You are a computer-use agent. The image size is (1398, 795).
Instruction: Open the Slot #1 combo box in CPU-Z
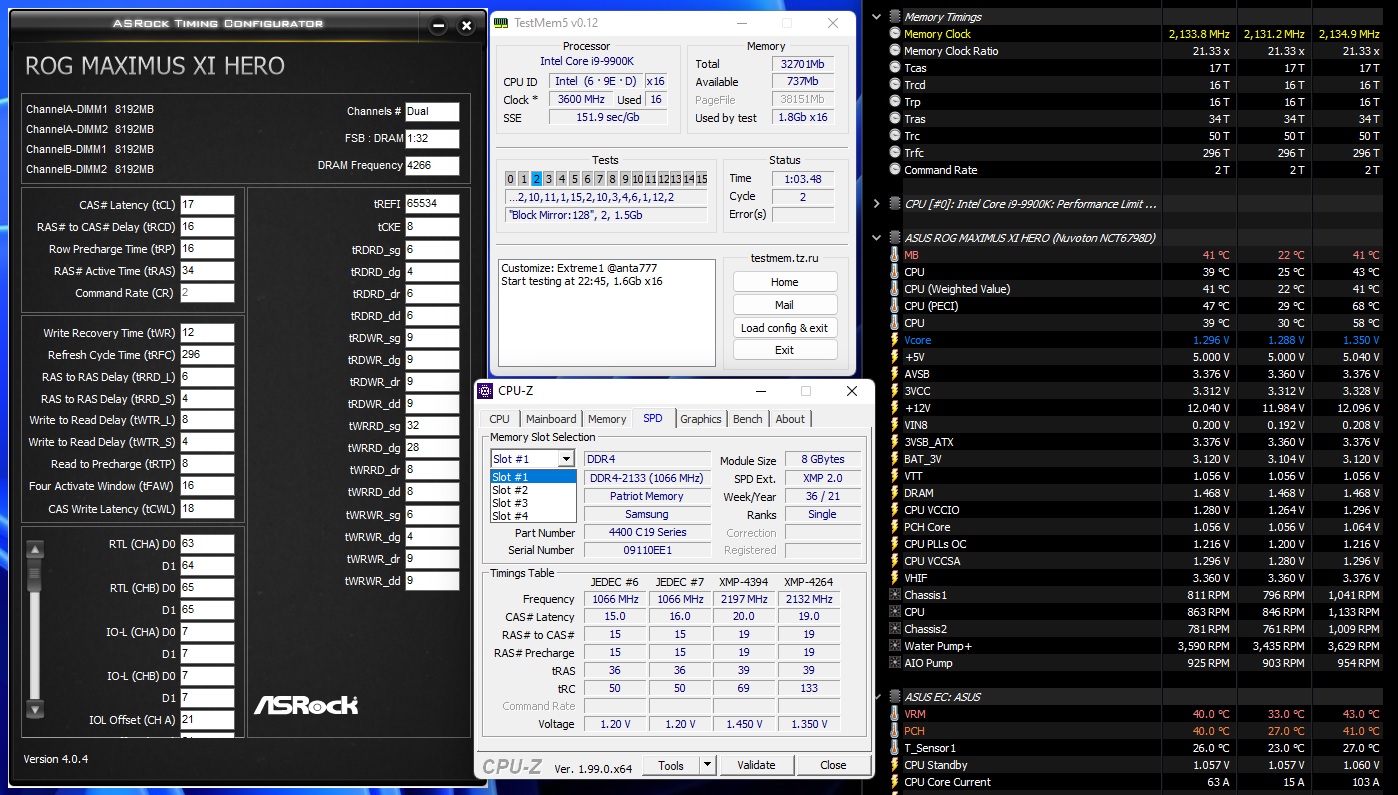pos(533,459)
